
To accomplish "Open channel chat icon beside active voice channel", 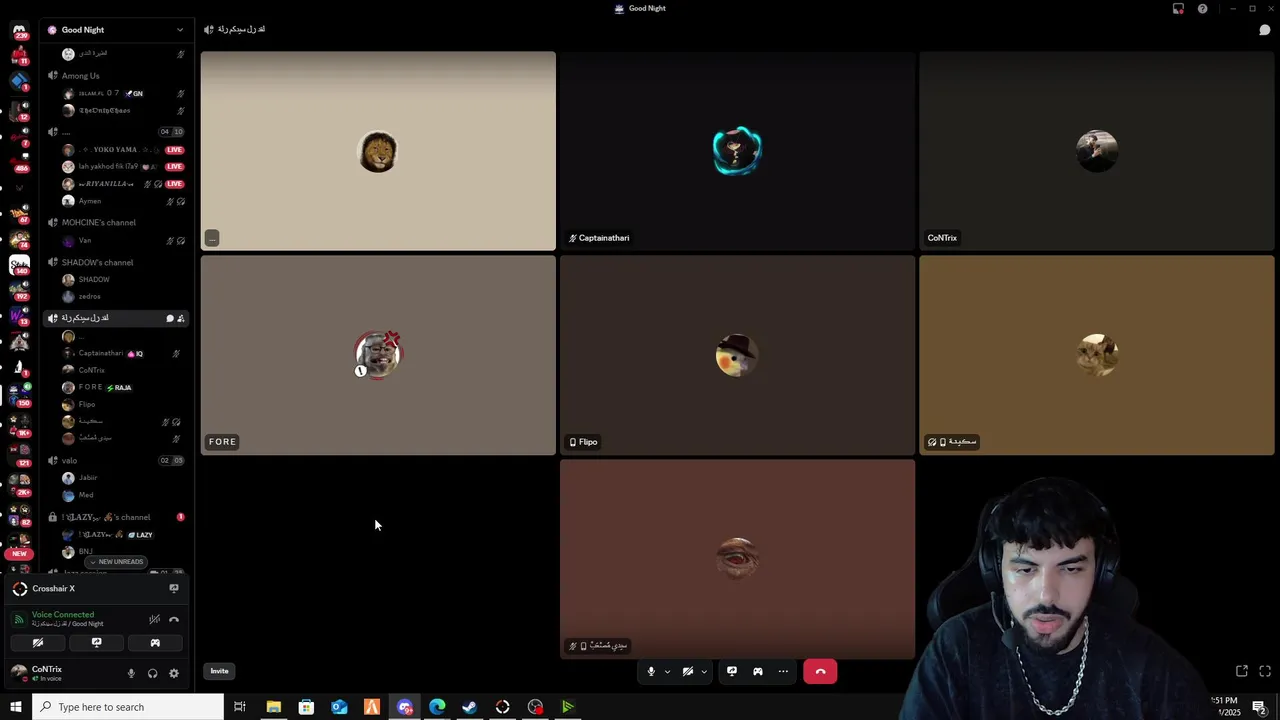I will (x=169, y=318).
